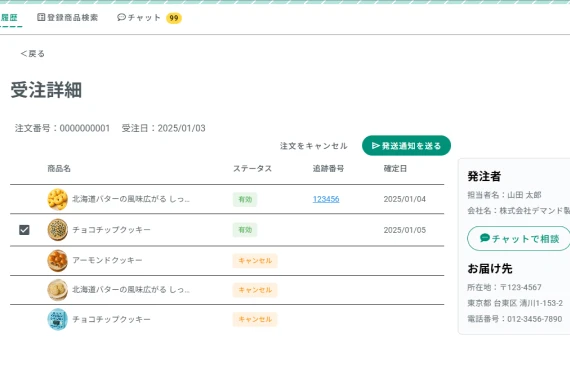The height and width of the screenshot is (380, 570).
Task: Click the 商品名 column header
Action: click(59, 168)
